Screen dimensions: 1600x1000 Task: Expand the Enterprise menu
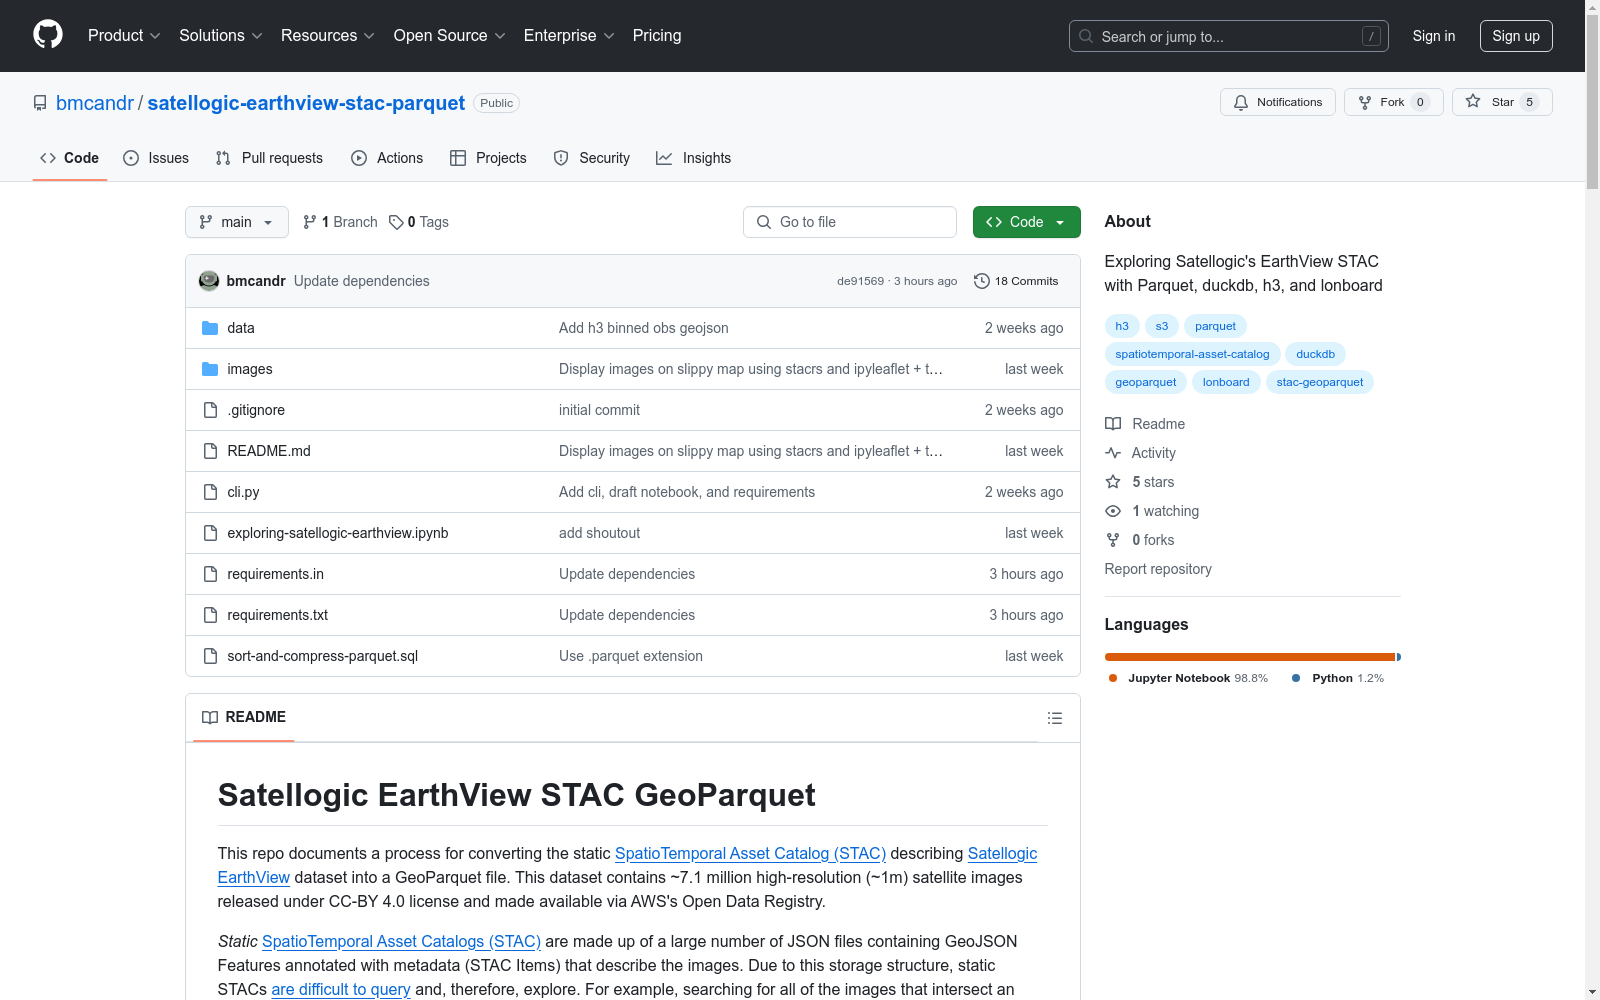(569, 36)
